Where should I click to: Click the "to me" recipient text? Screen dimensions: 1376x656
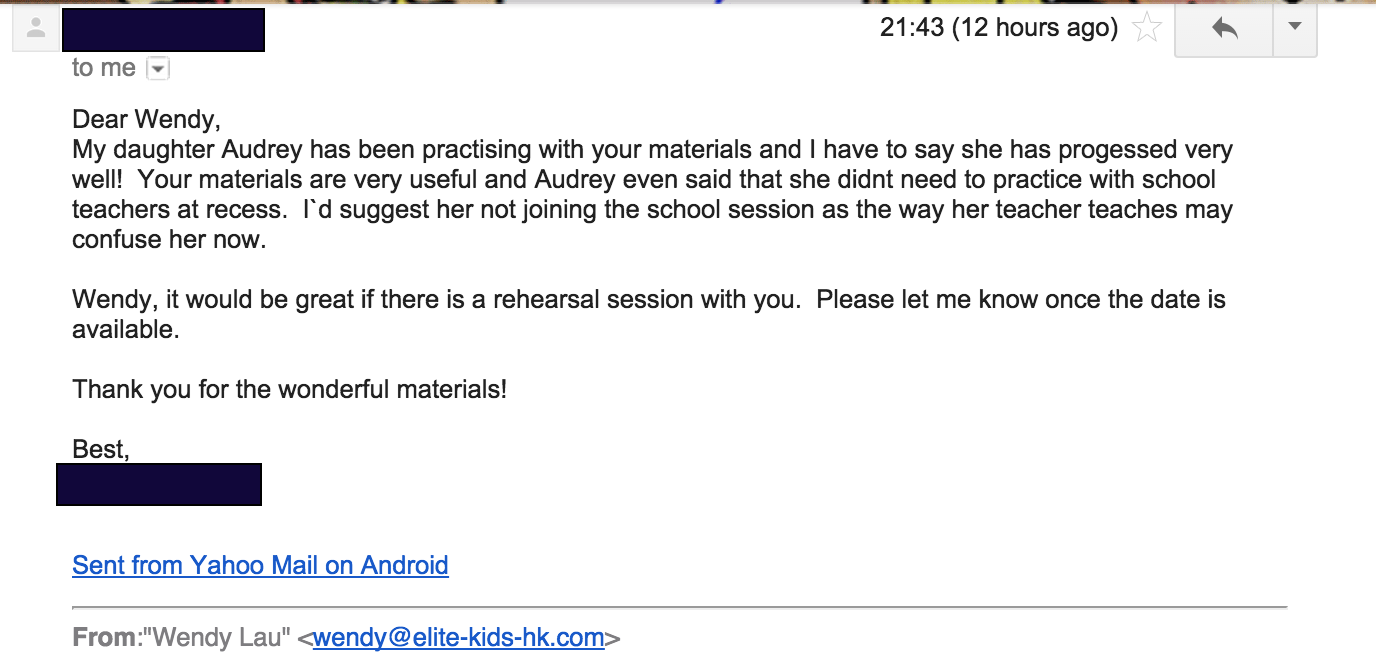pyautogui.click(x=104, y=68)
